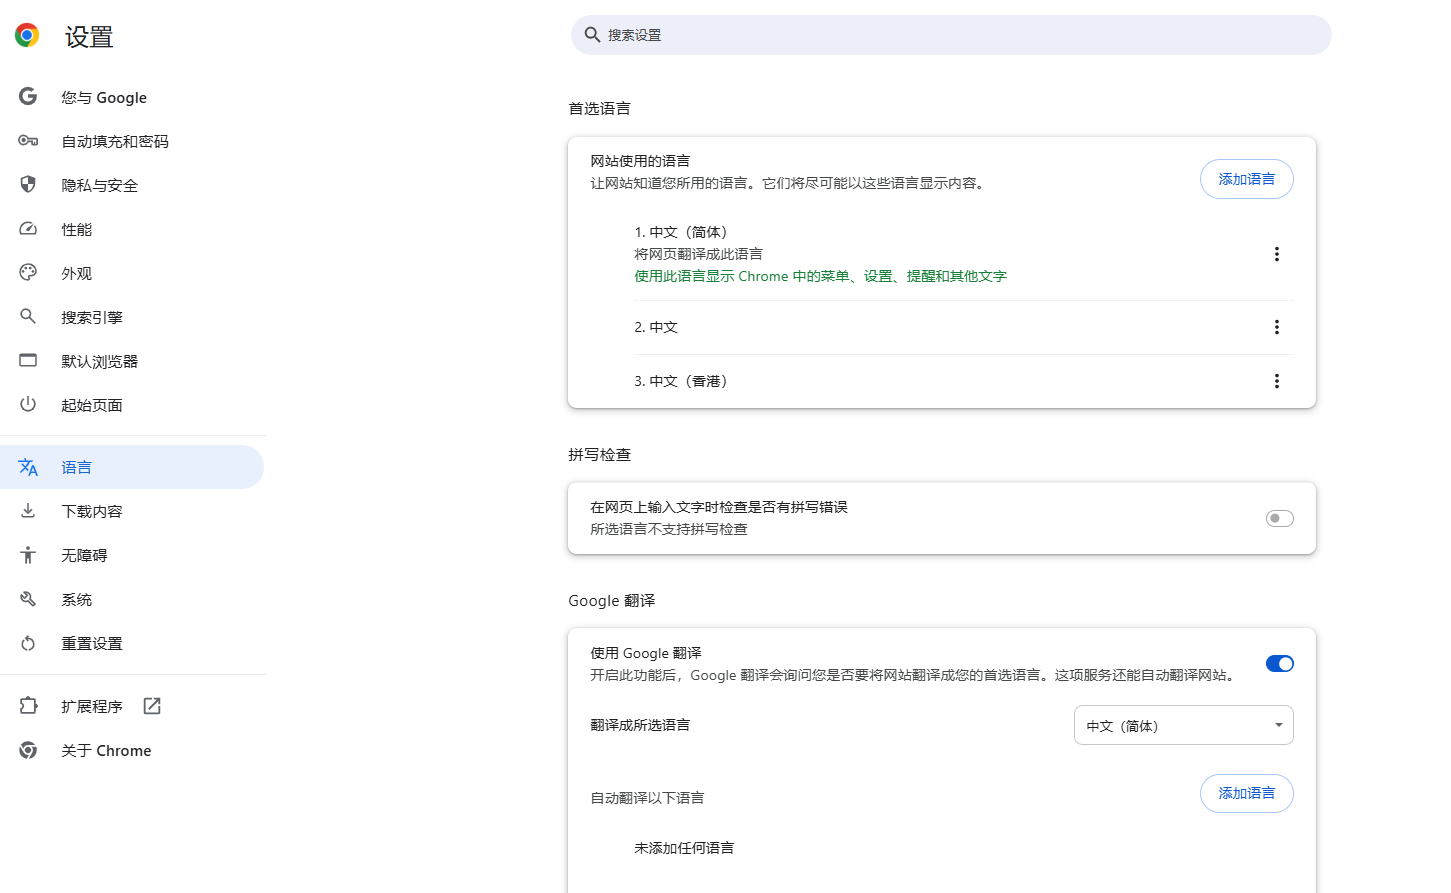Screen dimensions: 1451x893
Task: Click the download icon for 下载内容
Action: (x=28, y=511)
